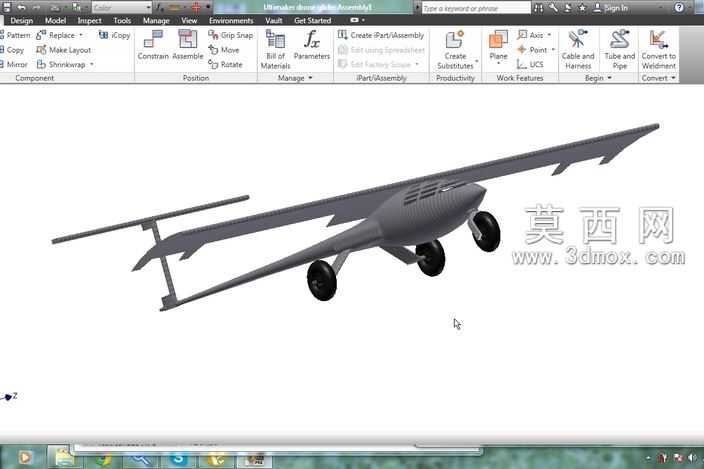Open the Tools ribbon tab
Screen dimensions: 704x469
tap(122, 21)
